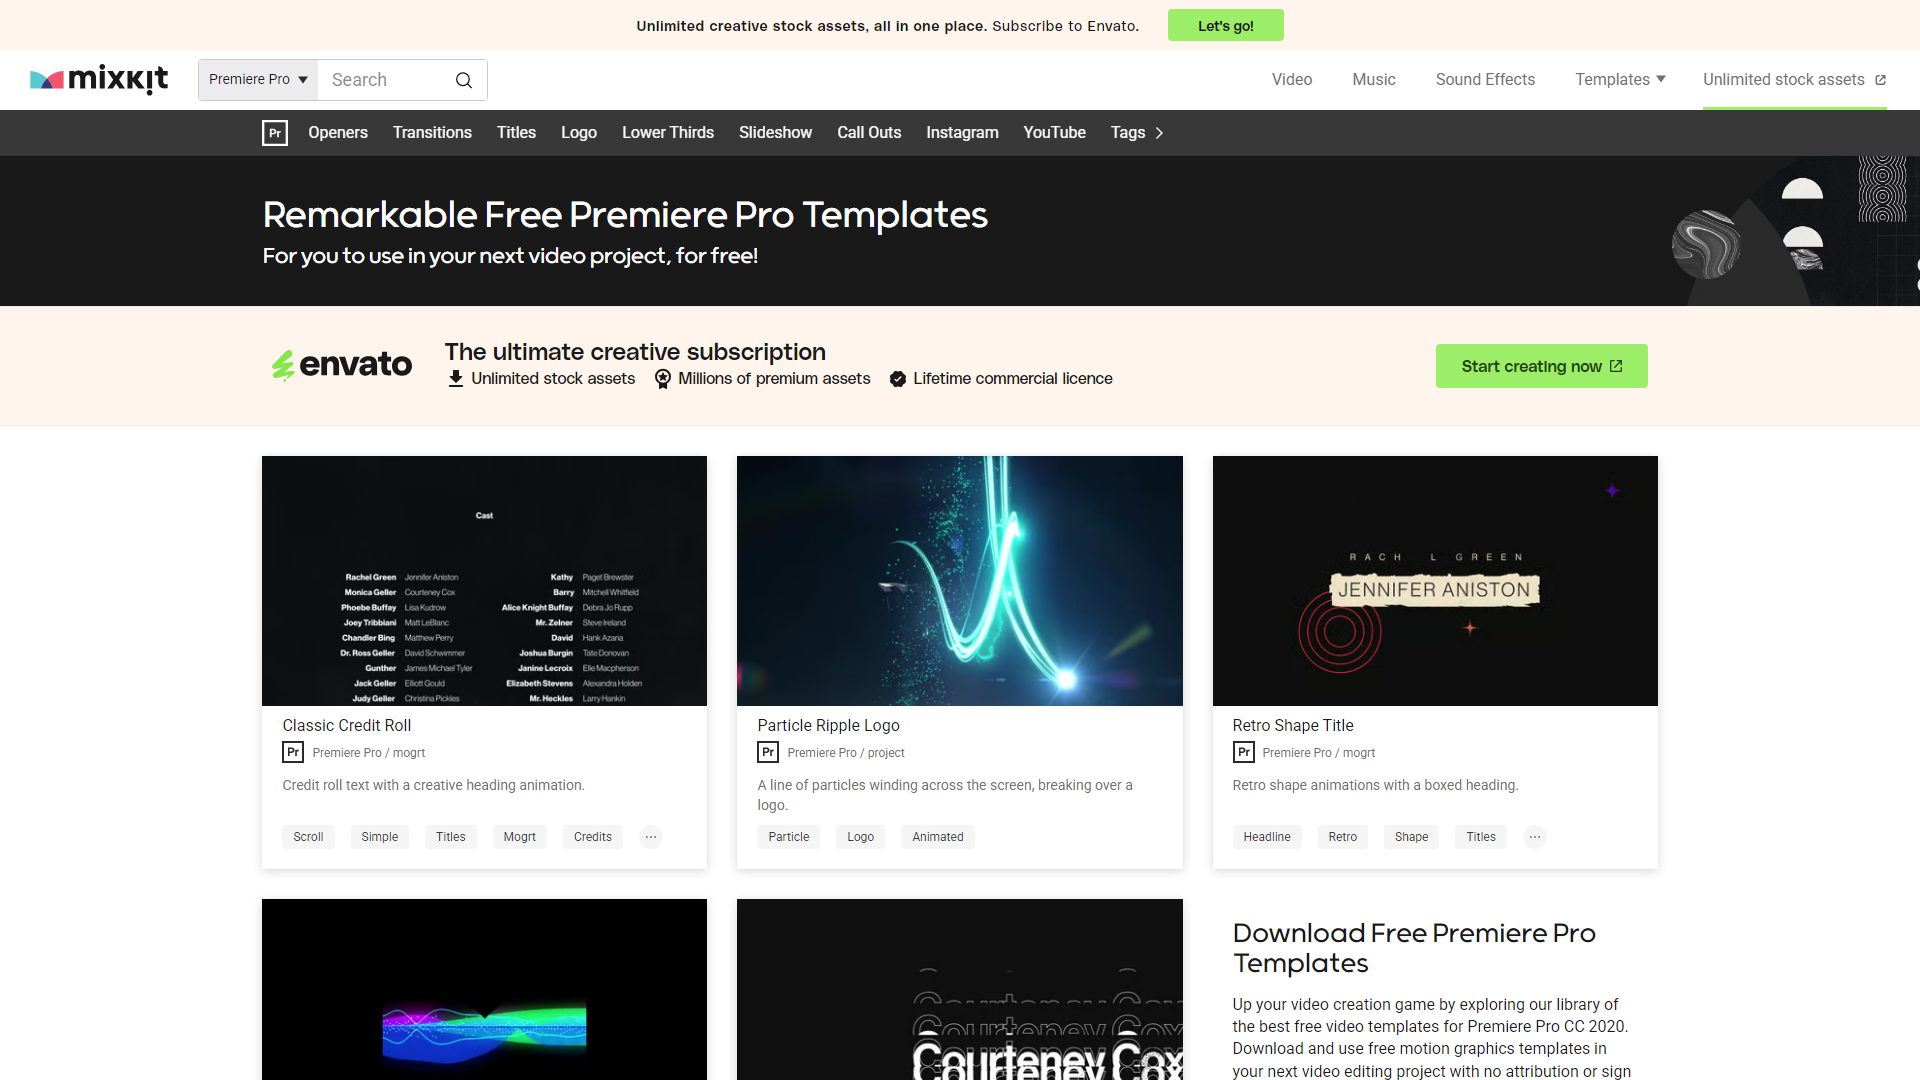Select the Logo category
1920x1080 pixels.
click(x=579, y=133)
